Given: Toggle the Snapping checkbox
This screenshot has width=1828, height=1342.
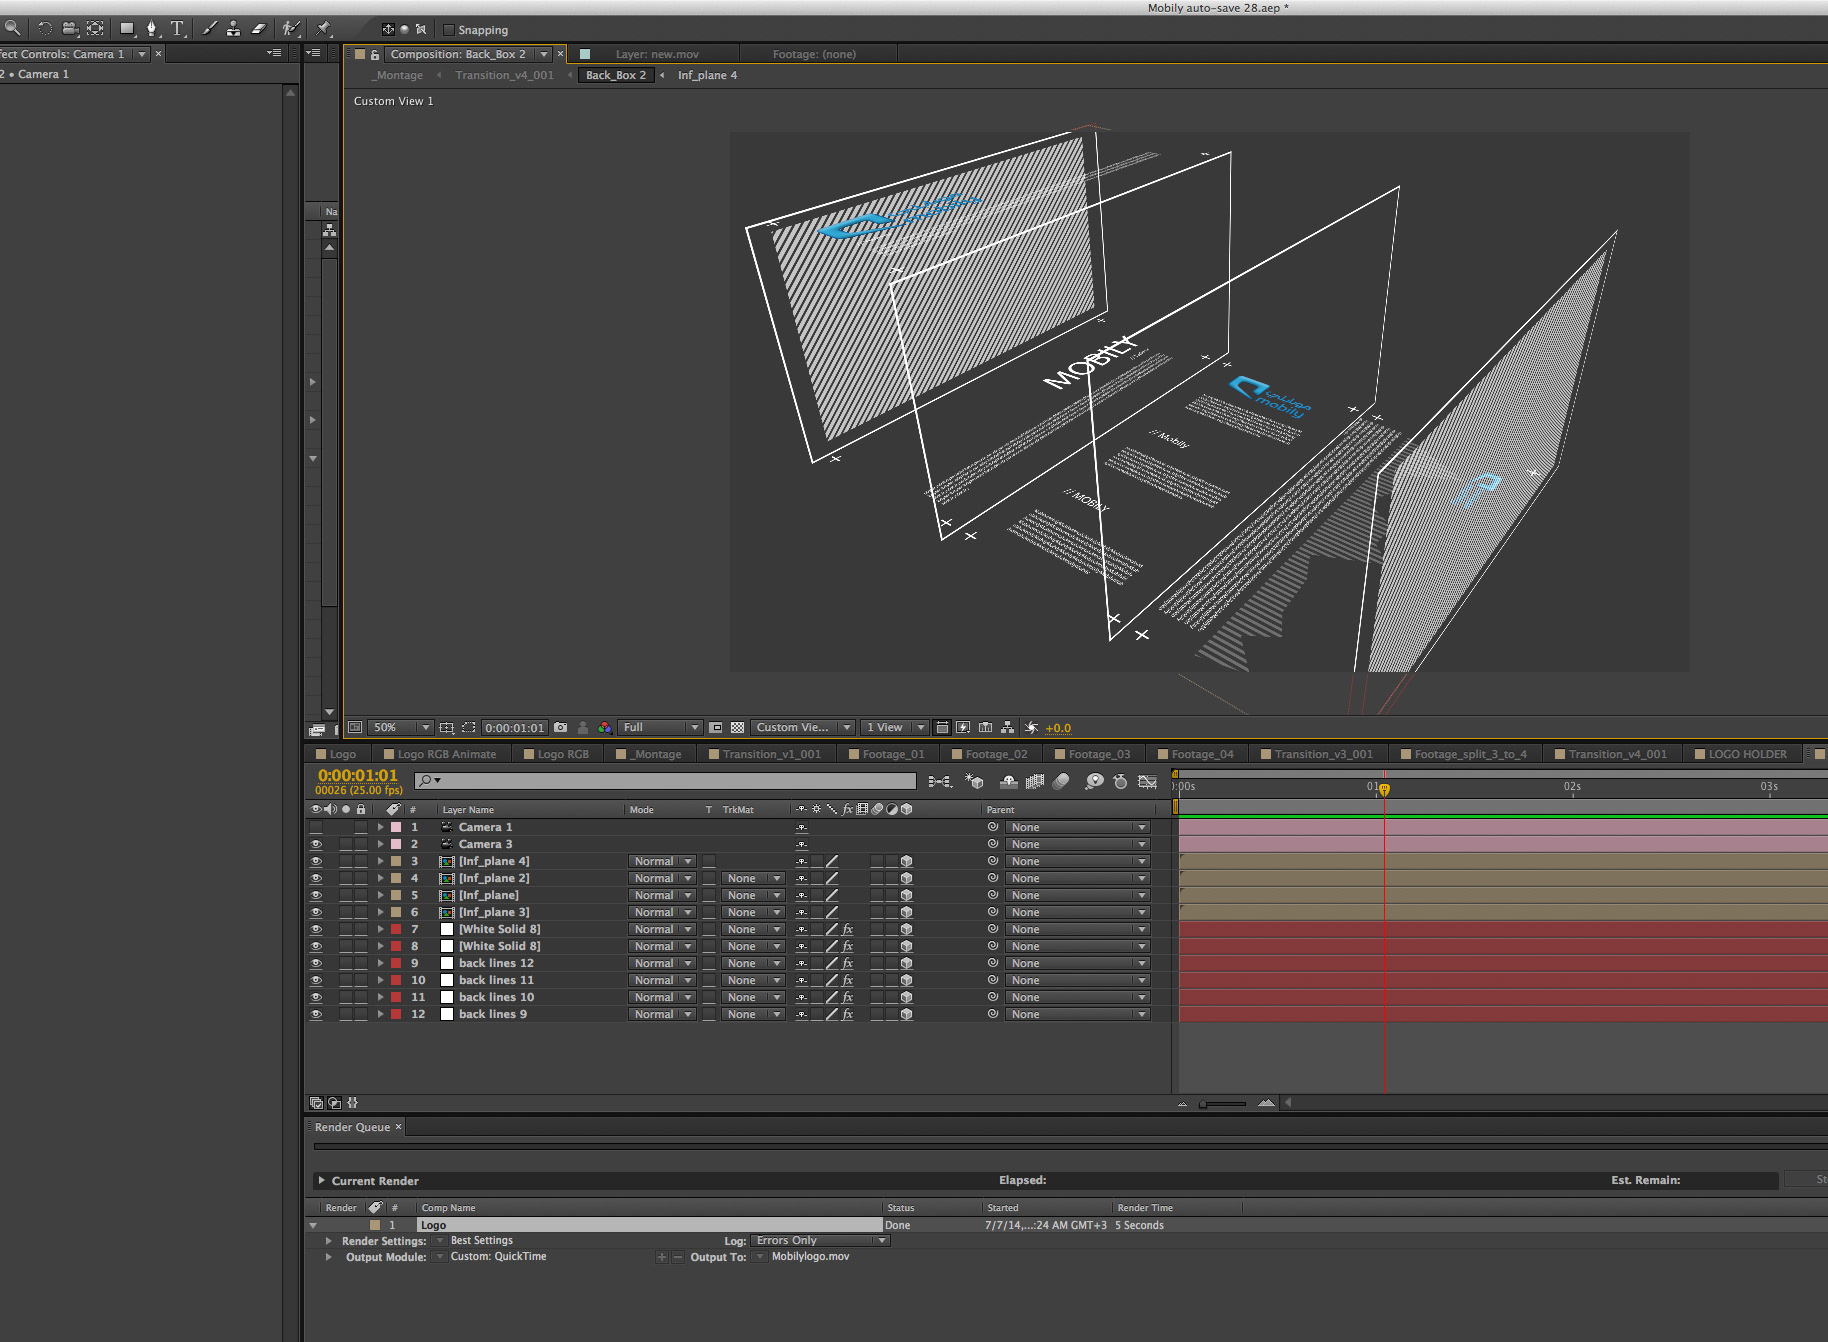Looking at the screenshot, I should click(448, 30).
